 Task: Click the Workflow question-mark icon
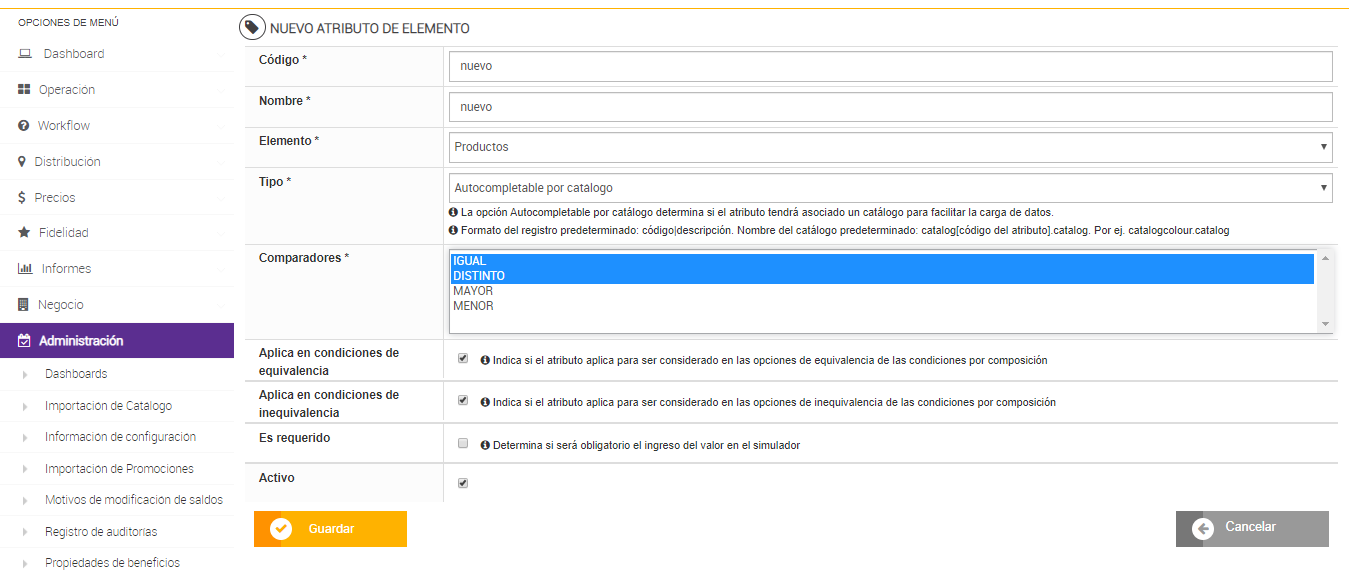[x=24, y=126]
